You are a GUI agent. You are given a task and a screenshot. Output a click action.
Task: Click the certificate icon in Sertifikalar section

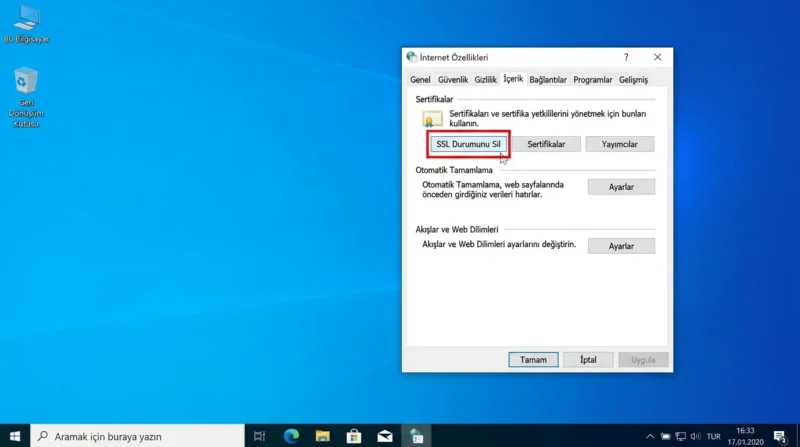pos(432,119)
